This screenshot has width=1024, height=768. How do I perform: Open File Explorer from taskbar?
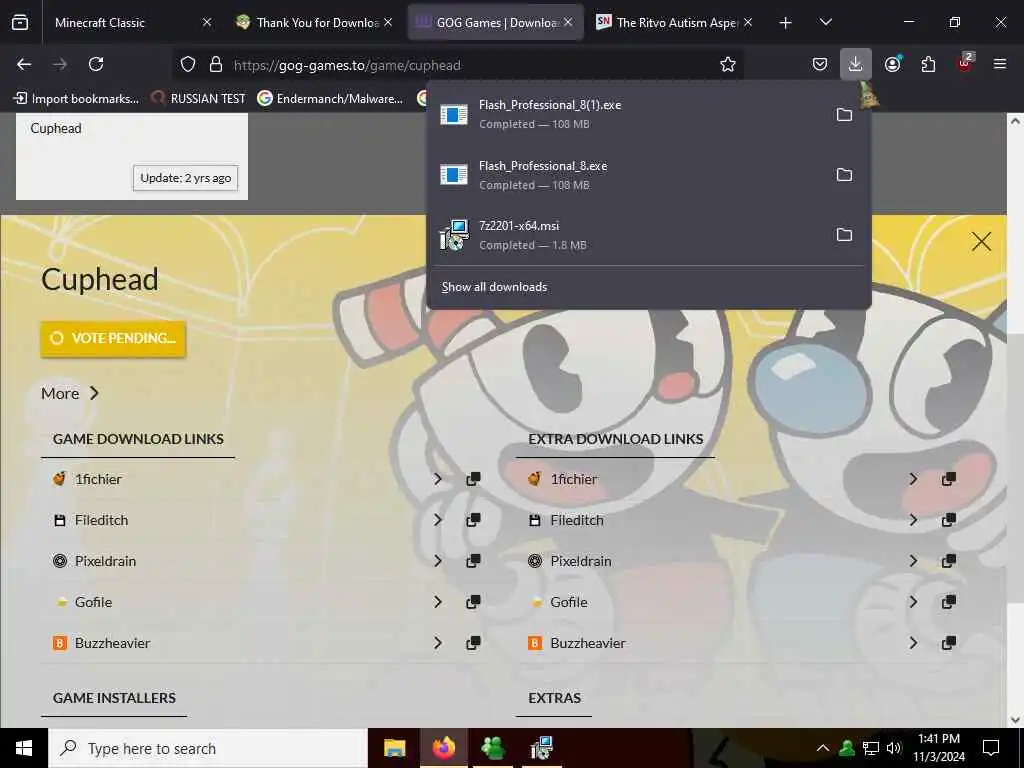394,748
